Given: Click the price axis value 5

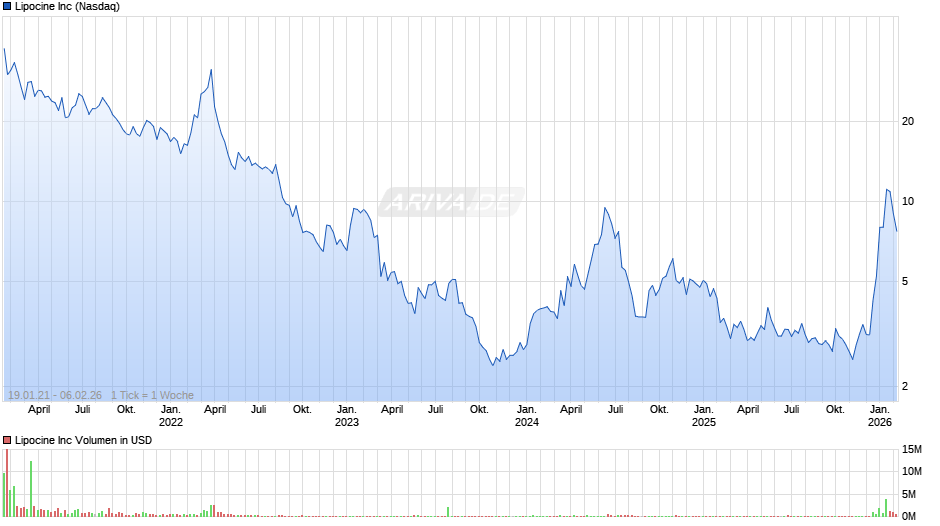Looking at the screenshot, I should (905, 281).
